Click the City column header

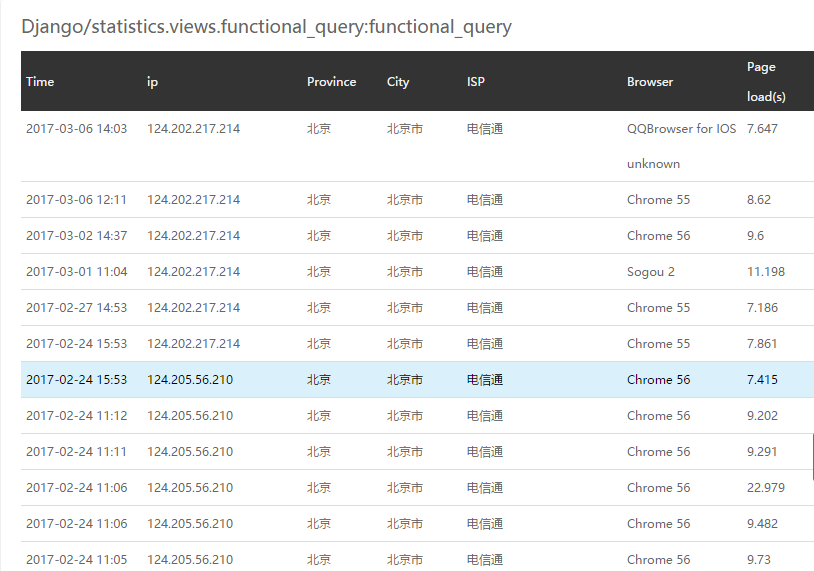[x=398, y=82]
